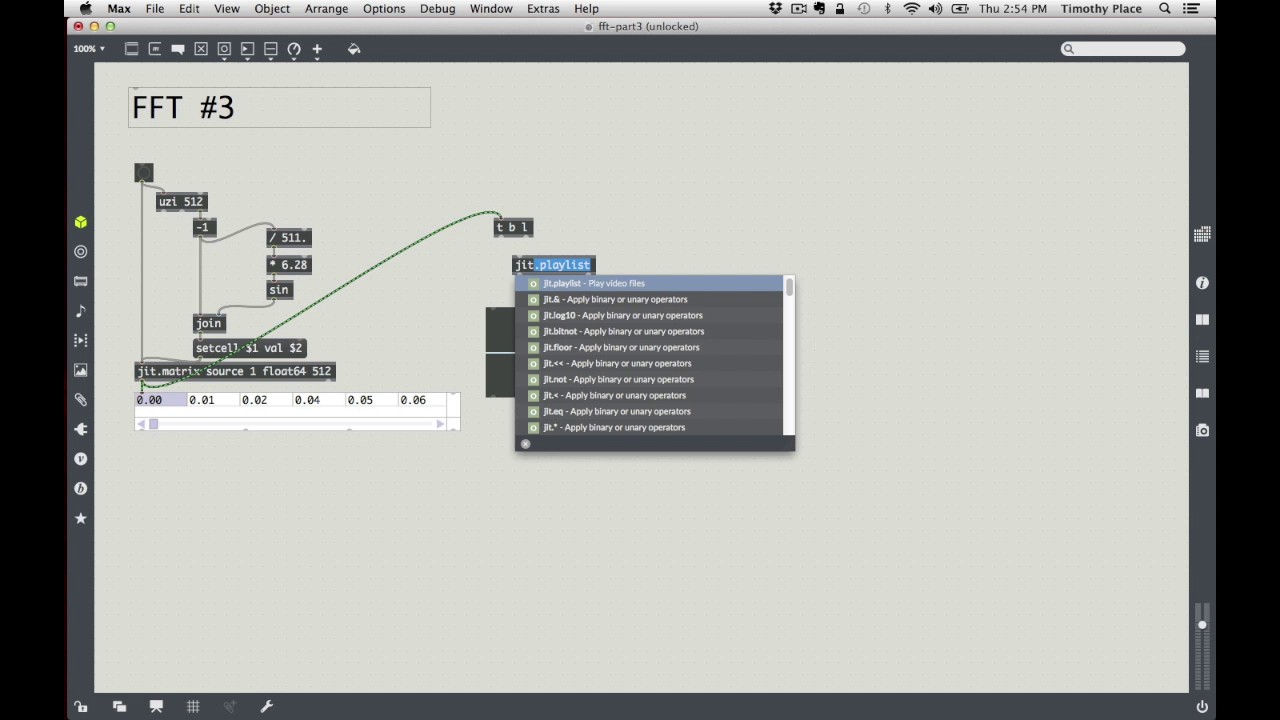Open the paperclip snippets sidebar icon
1280x720 pixels.
tap(81, 400)
